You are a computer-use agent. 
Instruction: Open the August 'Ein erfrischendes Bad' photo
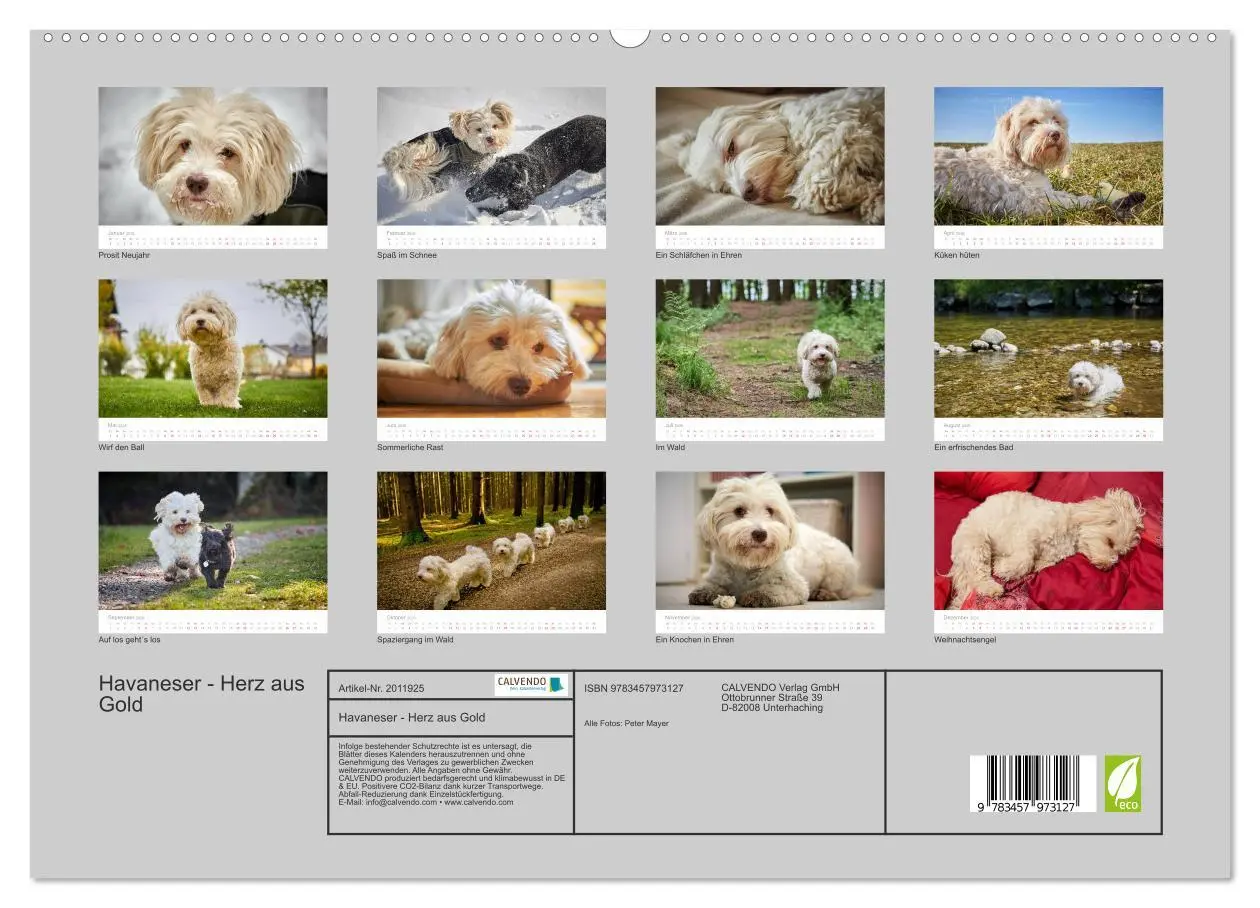[1048, 350]
